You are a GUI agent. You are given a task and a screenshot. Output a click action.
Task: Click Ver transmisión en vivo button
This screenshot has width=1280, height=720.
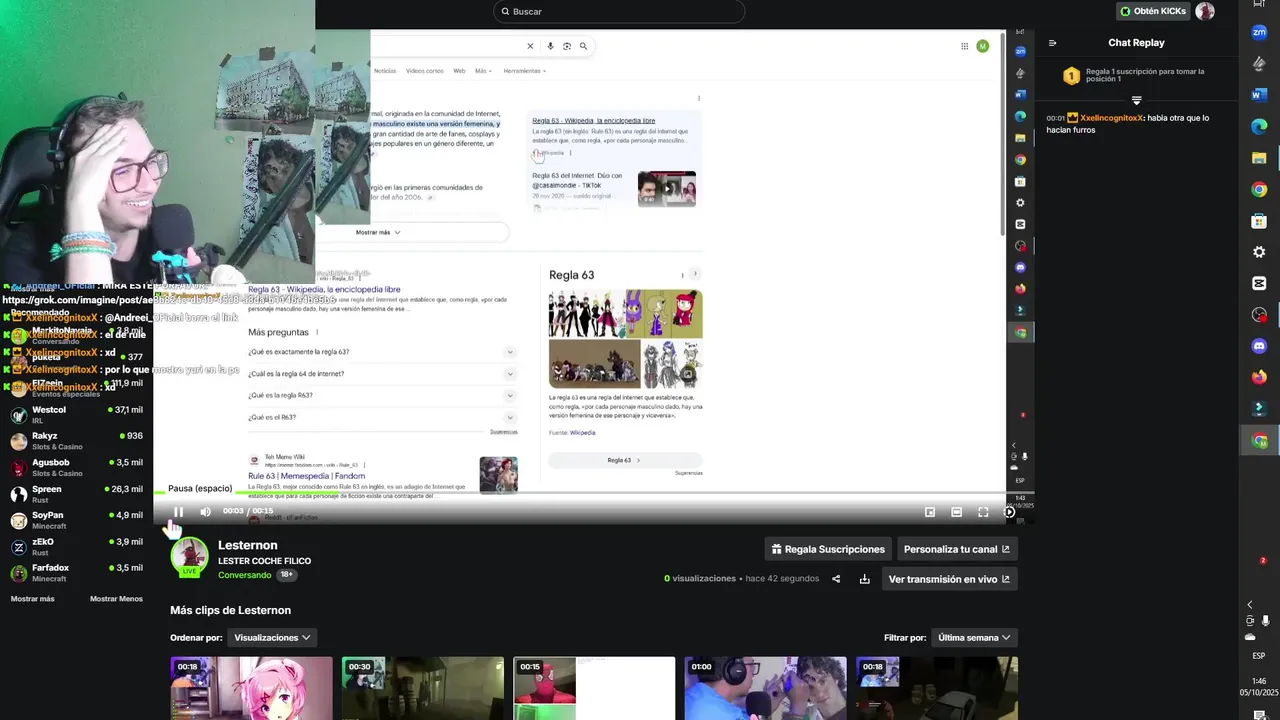pyautogui.click(x=949, y=579)
